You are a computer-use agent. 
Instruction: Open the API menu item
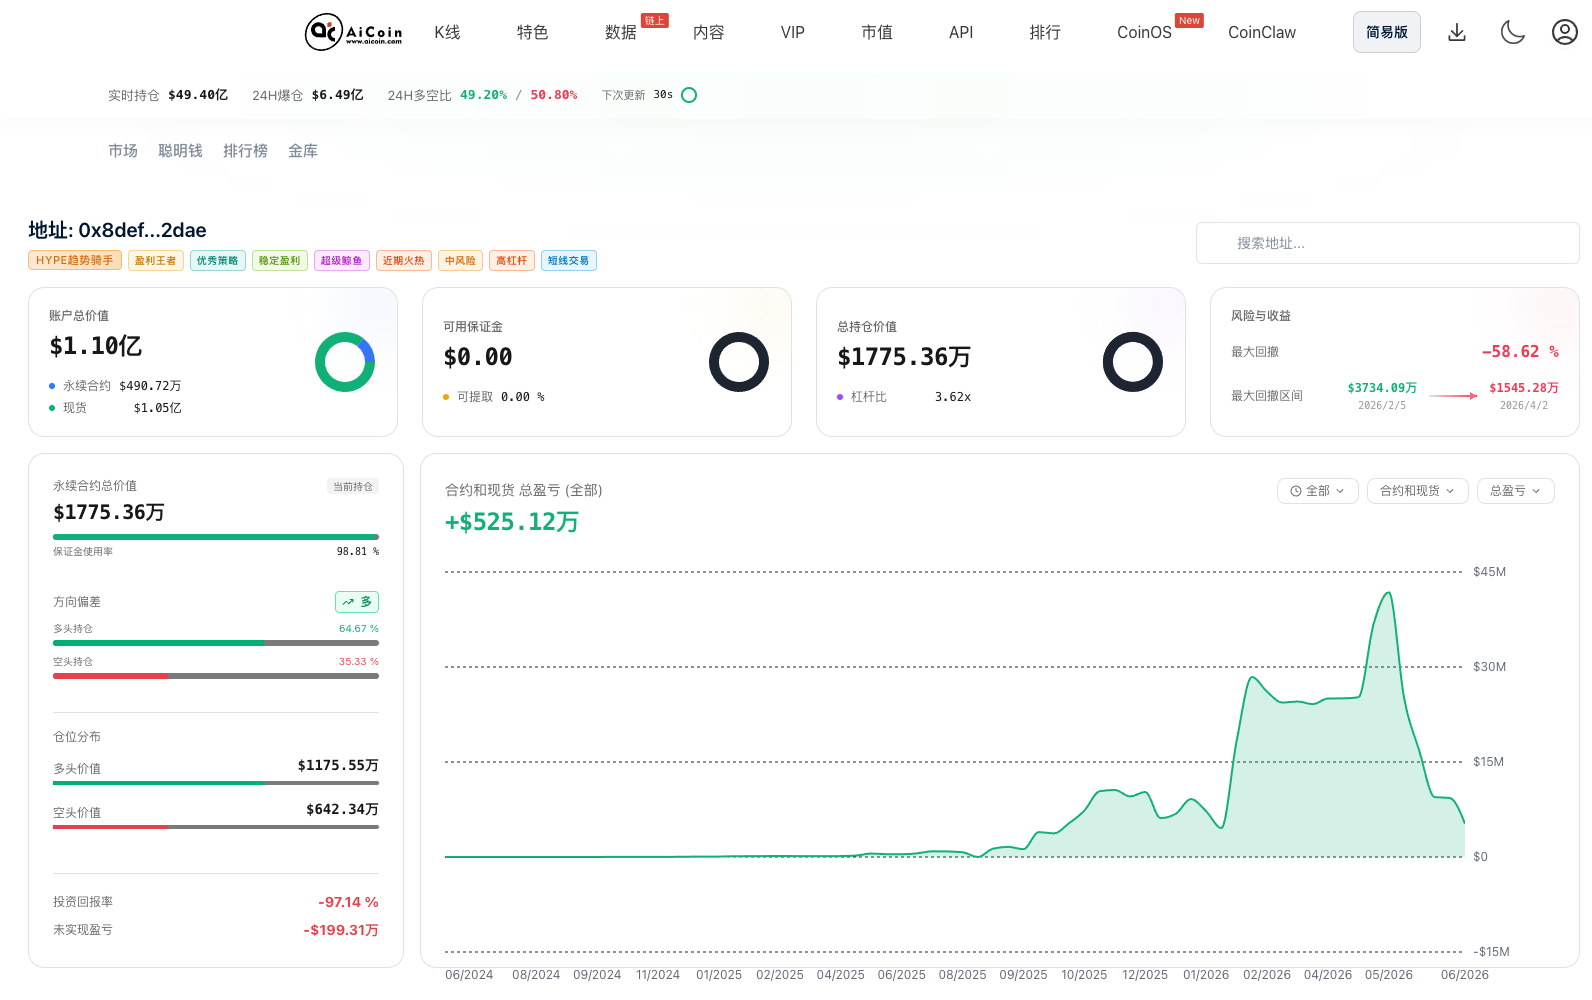pyautogui.click(x=961, y=32)
